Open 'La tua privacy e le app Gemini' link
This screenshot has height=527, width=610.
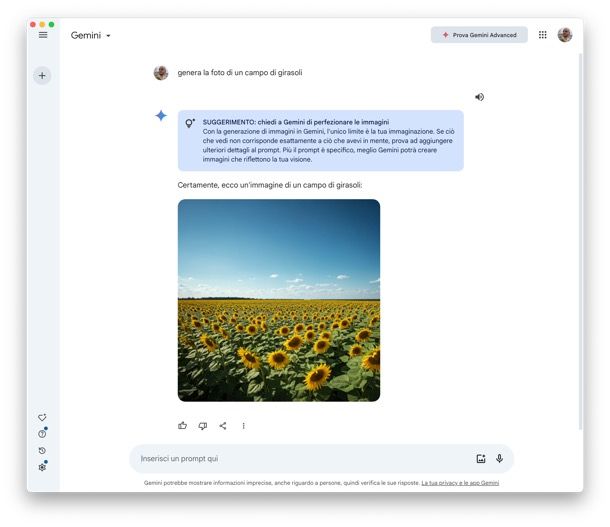point(460,483)
